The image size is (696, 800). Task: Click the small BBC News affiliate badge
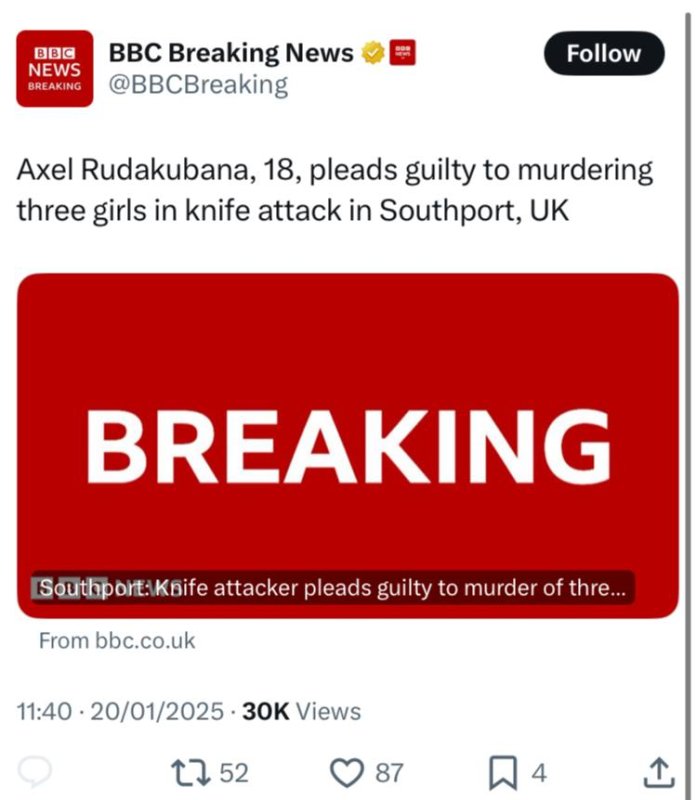click(x=402, y=53)
